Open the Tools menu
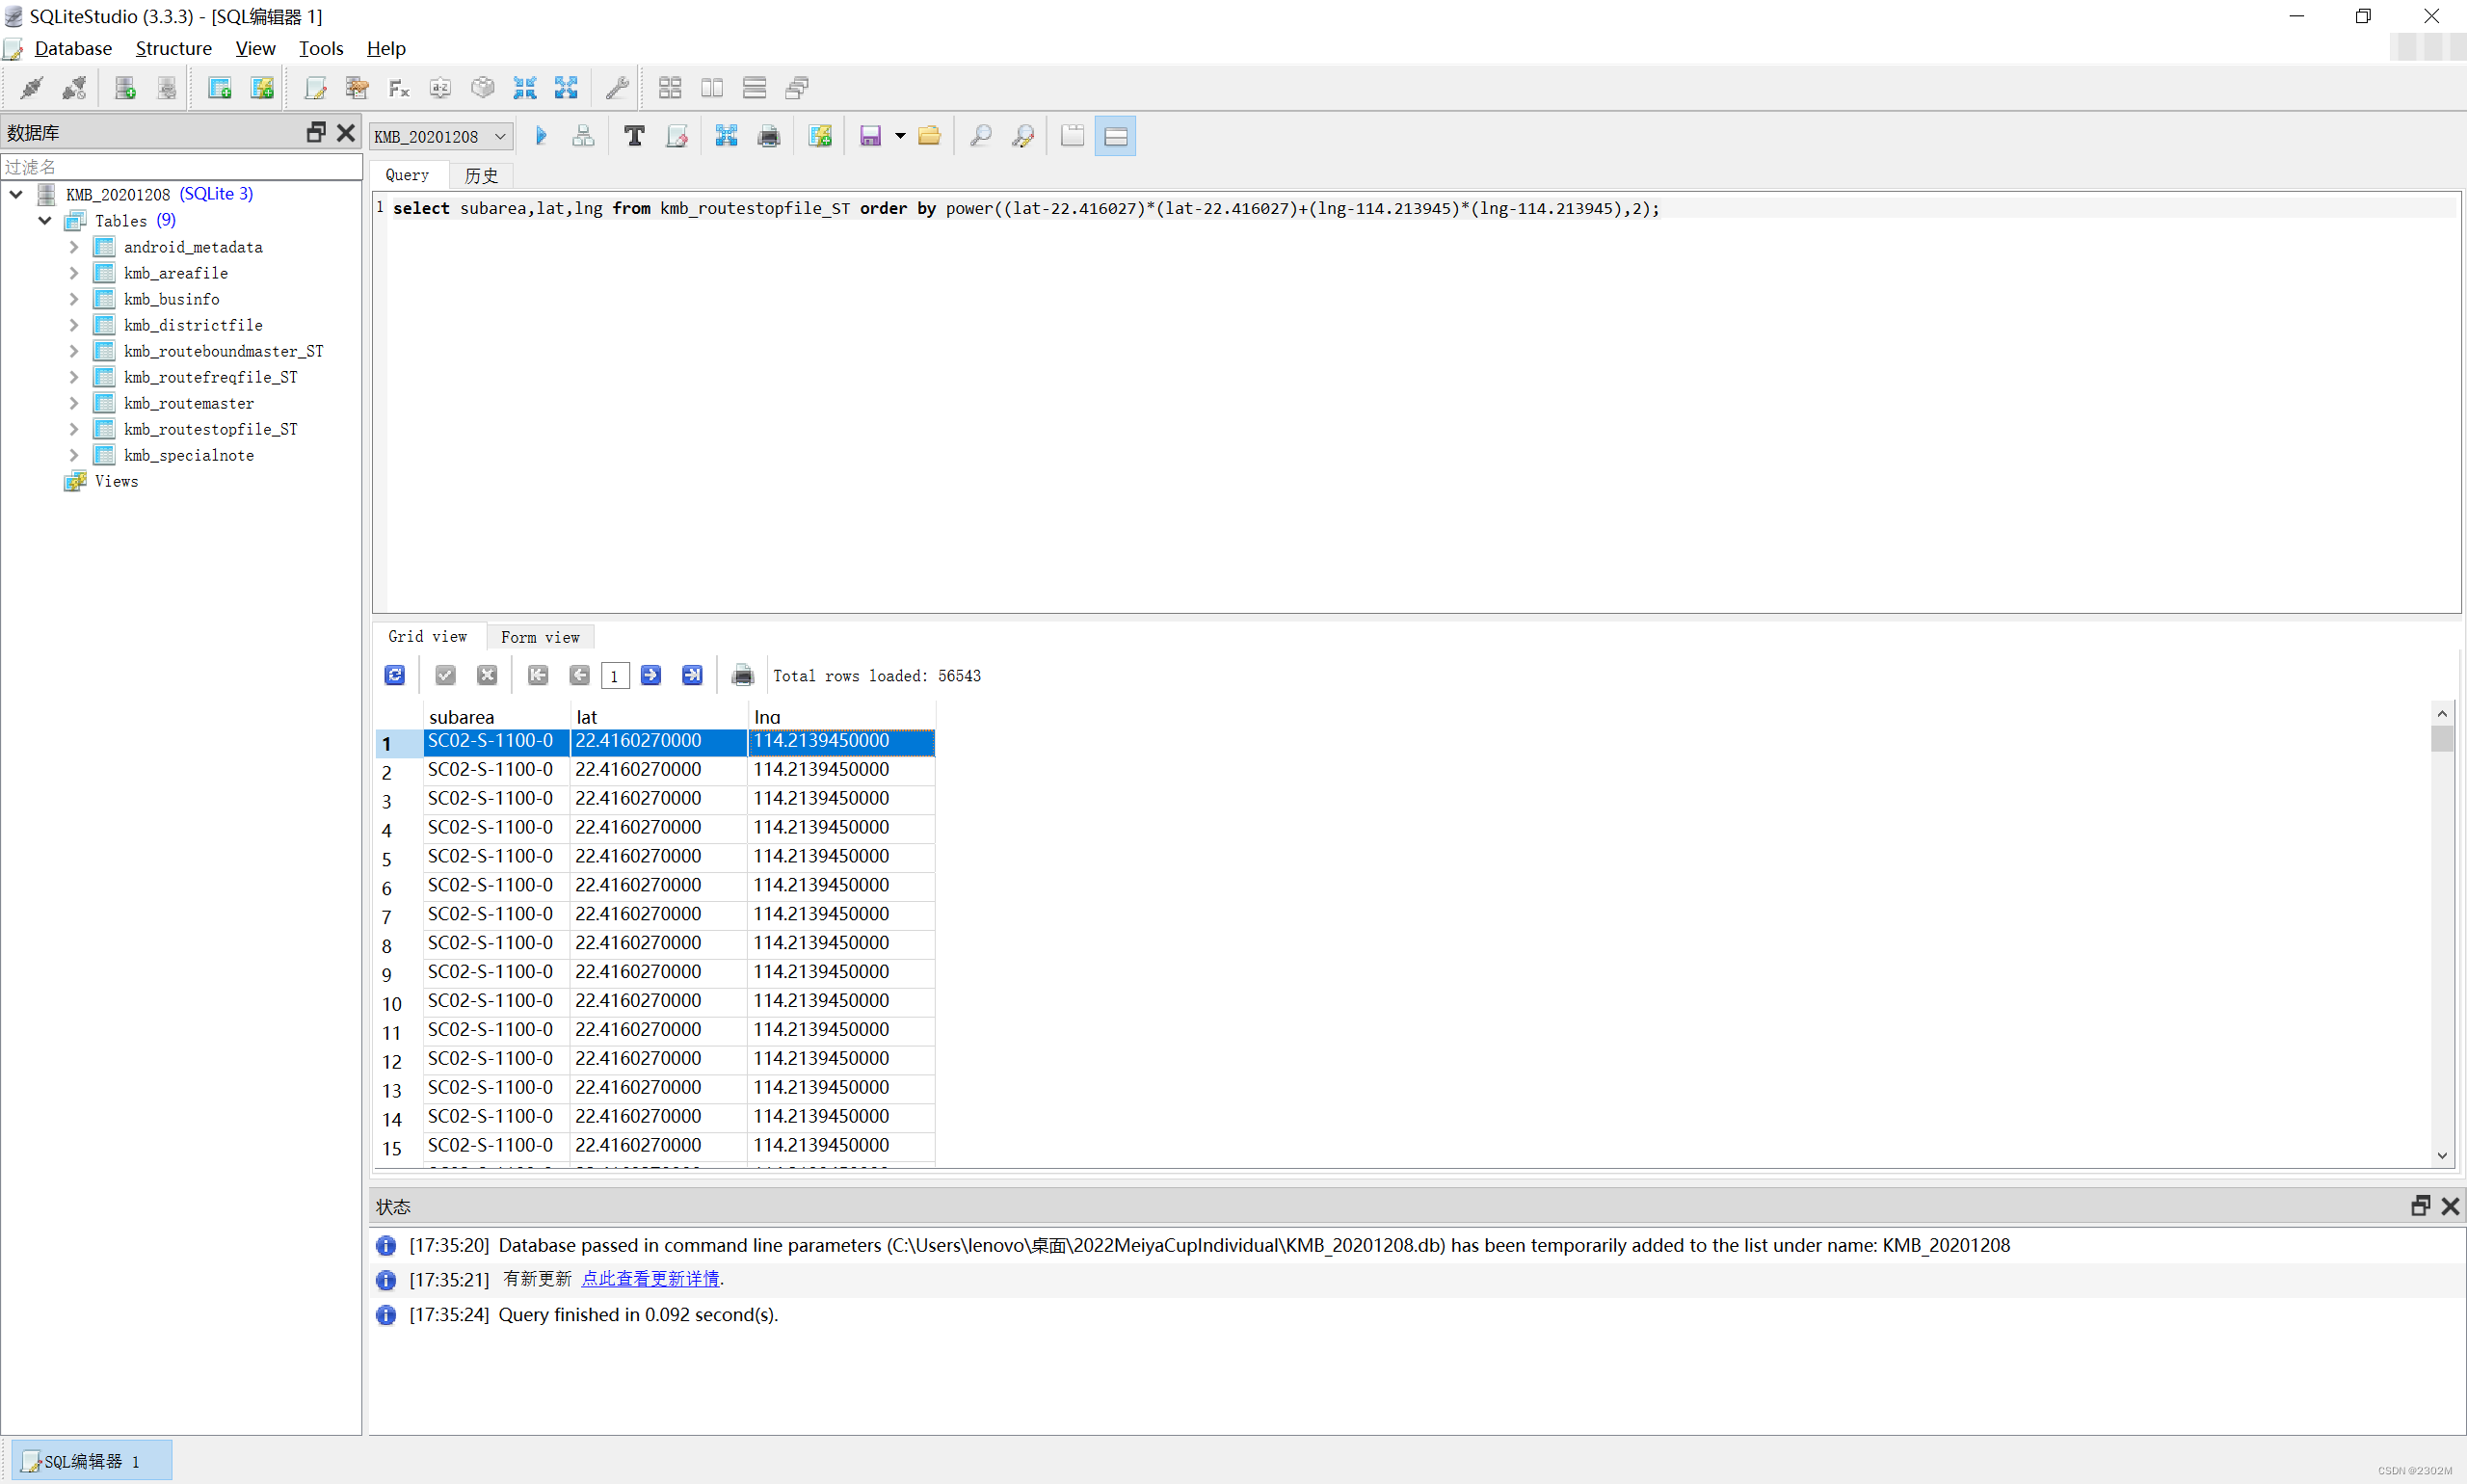The width and height of the screenshot is (2467, 1484). pos(320,48)
